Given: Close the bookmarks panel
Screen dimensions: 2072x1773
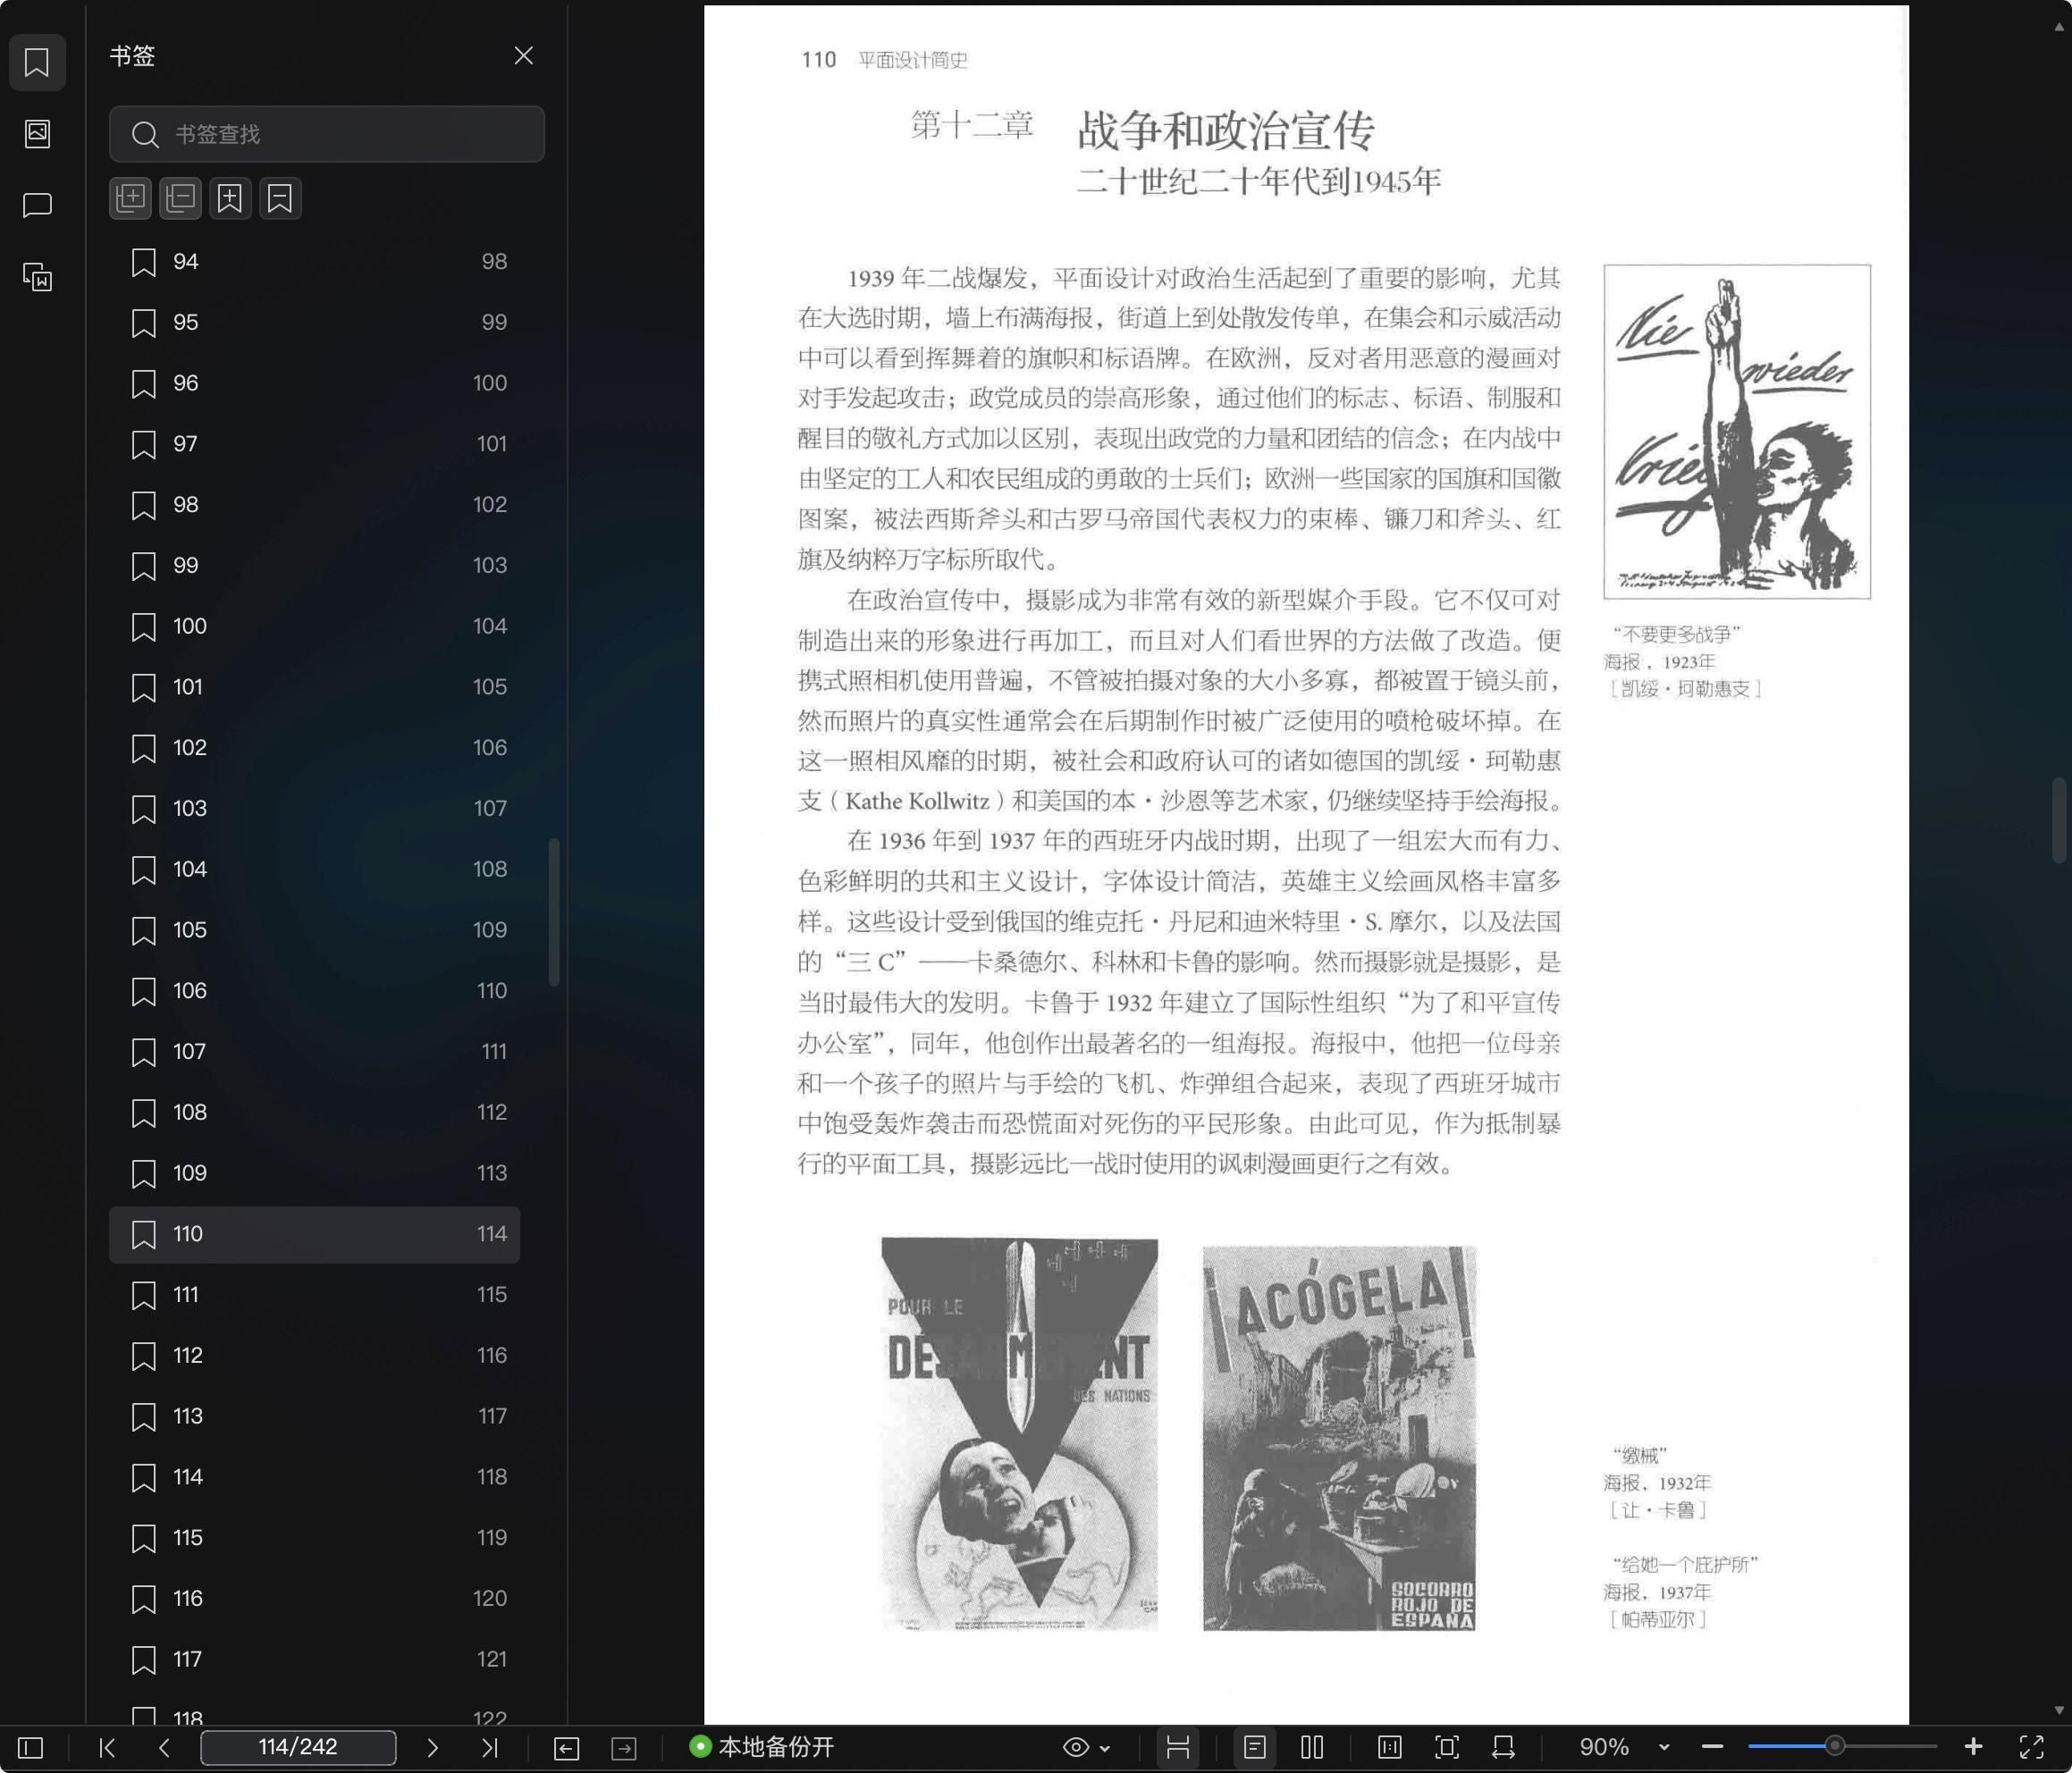Looking at the screenshot, I should [523, 56].
